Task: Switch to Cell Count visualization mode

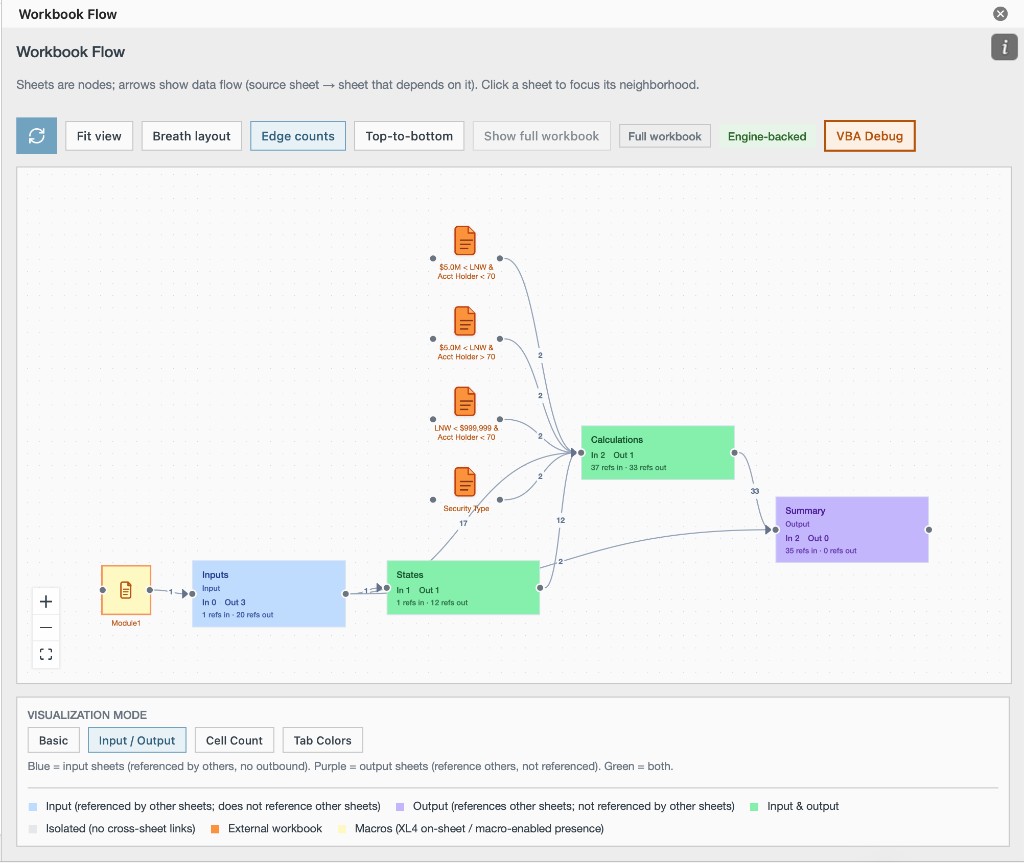Action: pyautogui.click(x=234, y=740)
